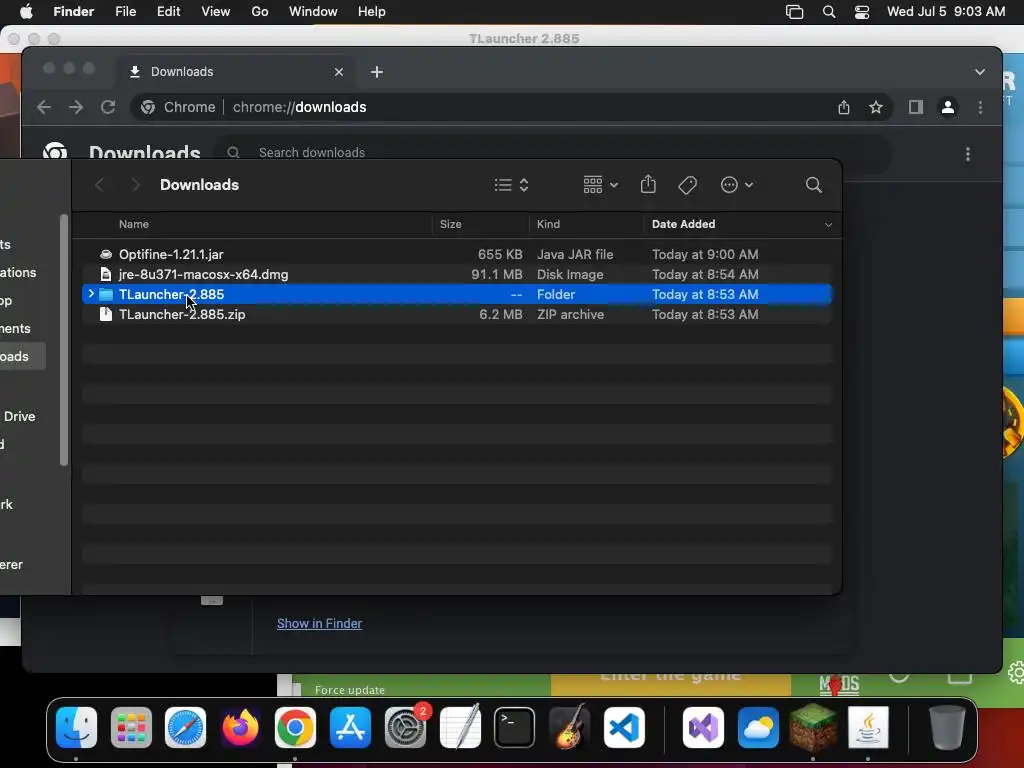The height and width of the screenshot is (768, 1024).
Task: Open the View menu
Action: [216, 12]
